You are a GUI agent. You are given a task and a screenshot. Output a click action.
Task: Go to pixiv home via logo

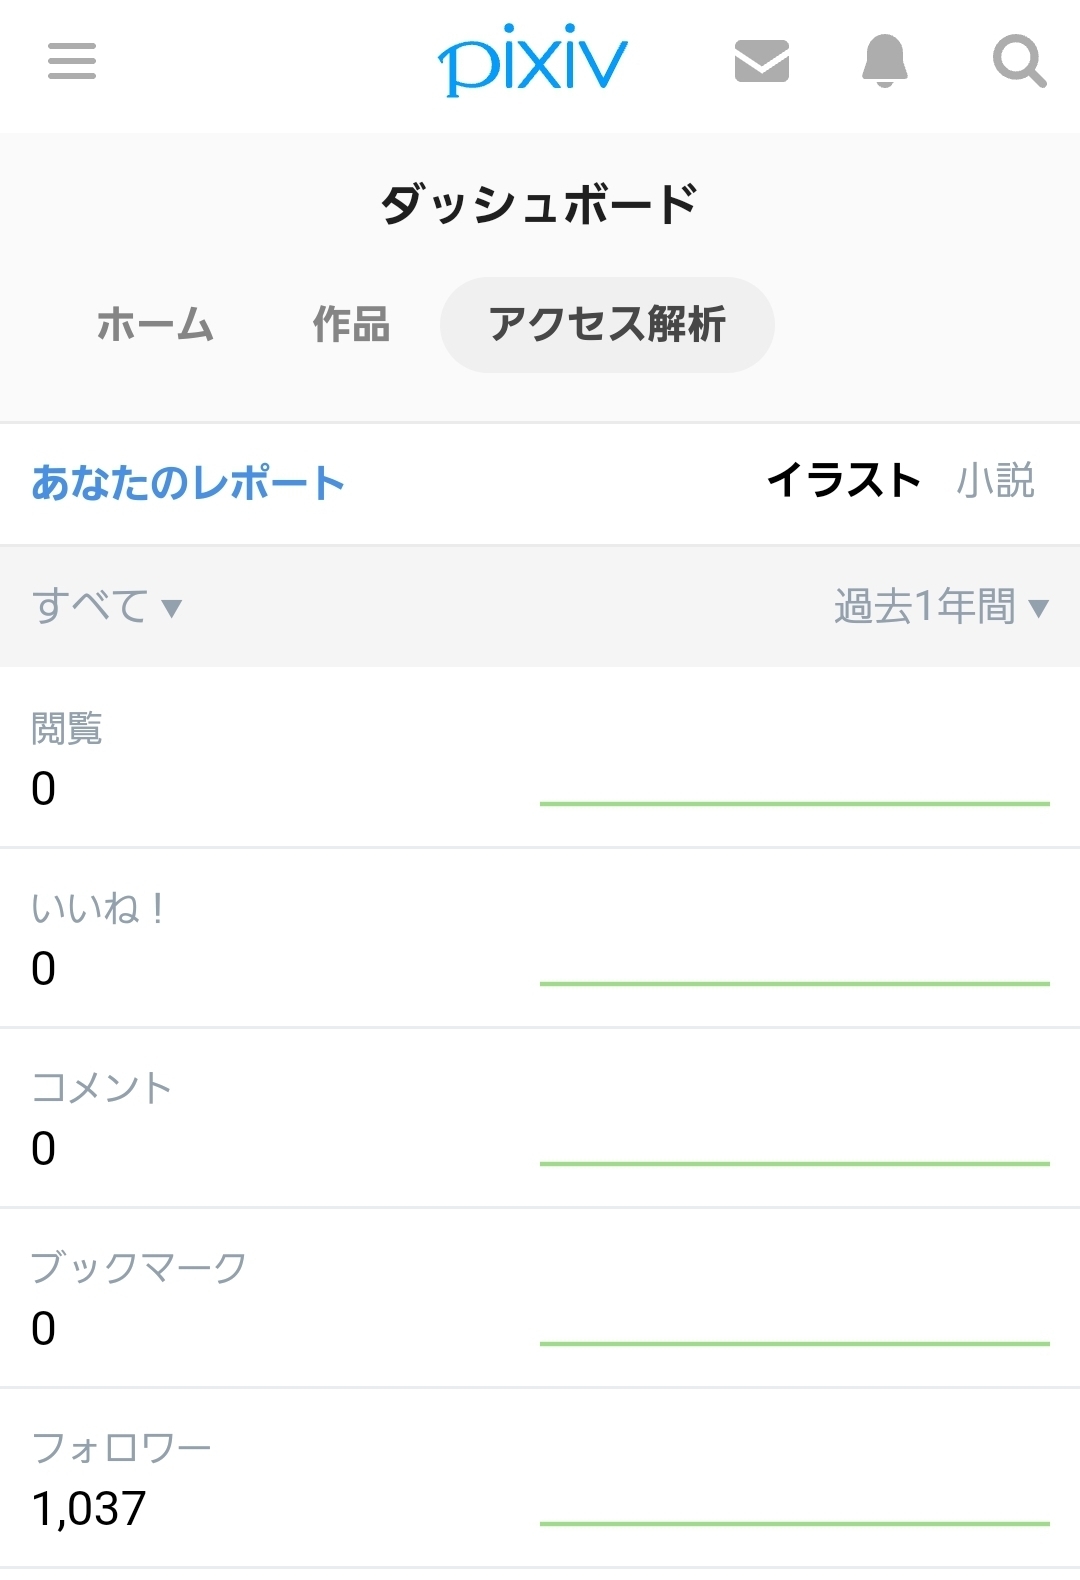click(532, 60)
